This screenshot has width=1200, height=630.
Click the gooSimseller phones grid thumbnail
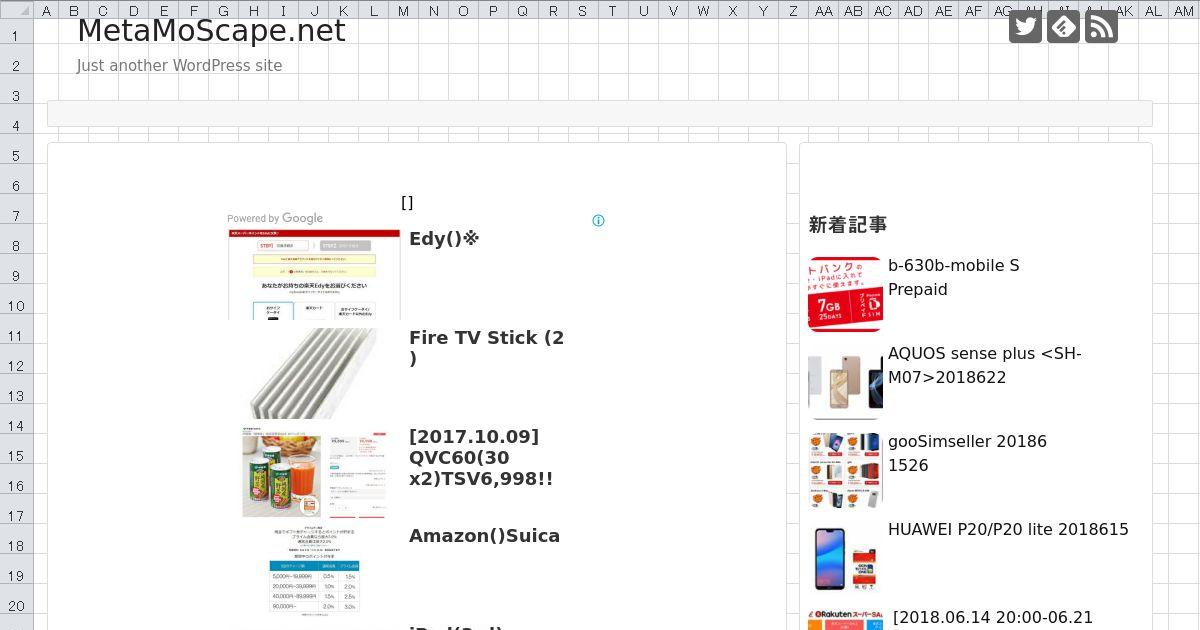point(845,470)
